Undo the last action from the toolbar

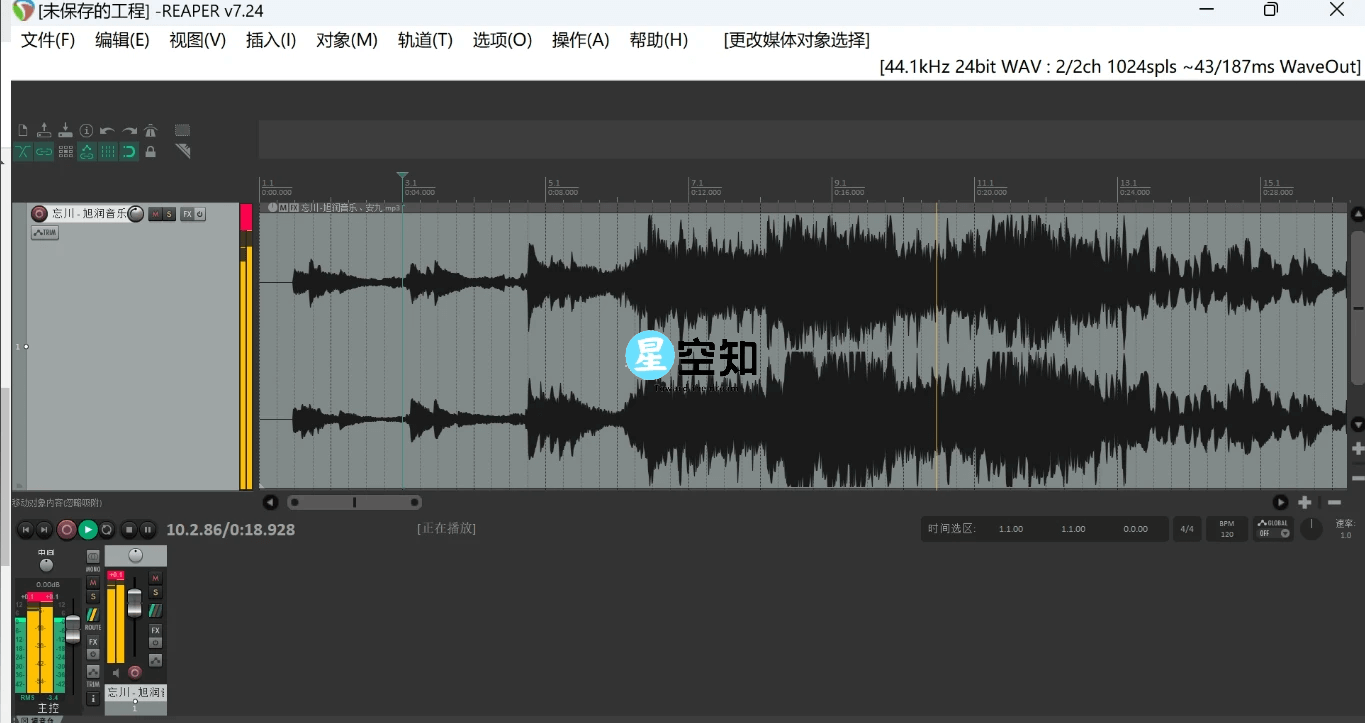(x=107, y=130)
